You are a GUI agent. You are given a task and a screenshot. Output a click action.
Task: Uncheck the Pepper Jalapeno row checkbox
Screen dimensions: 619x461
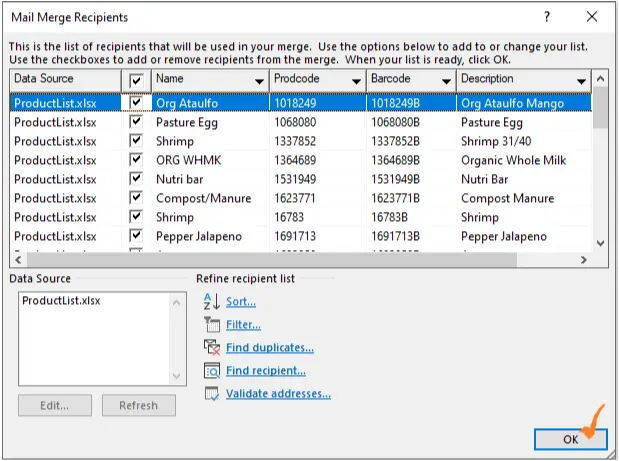tap(136, 235)
